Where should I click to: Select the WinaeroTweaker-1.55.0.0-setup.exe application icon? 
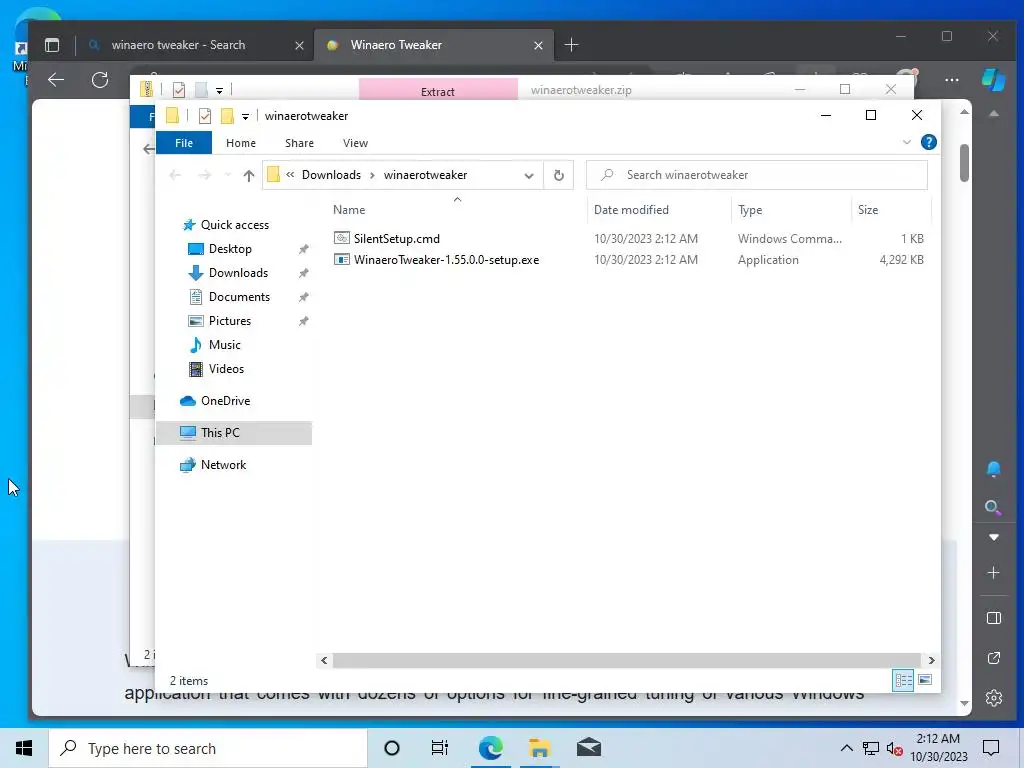342,259
